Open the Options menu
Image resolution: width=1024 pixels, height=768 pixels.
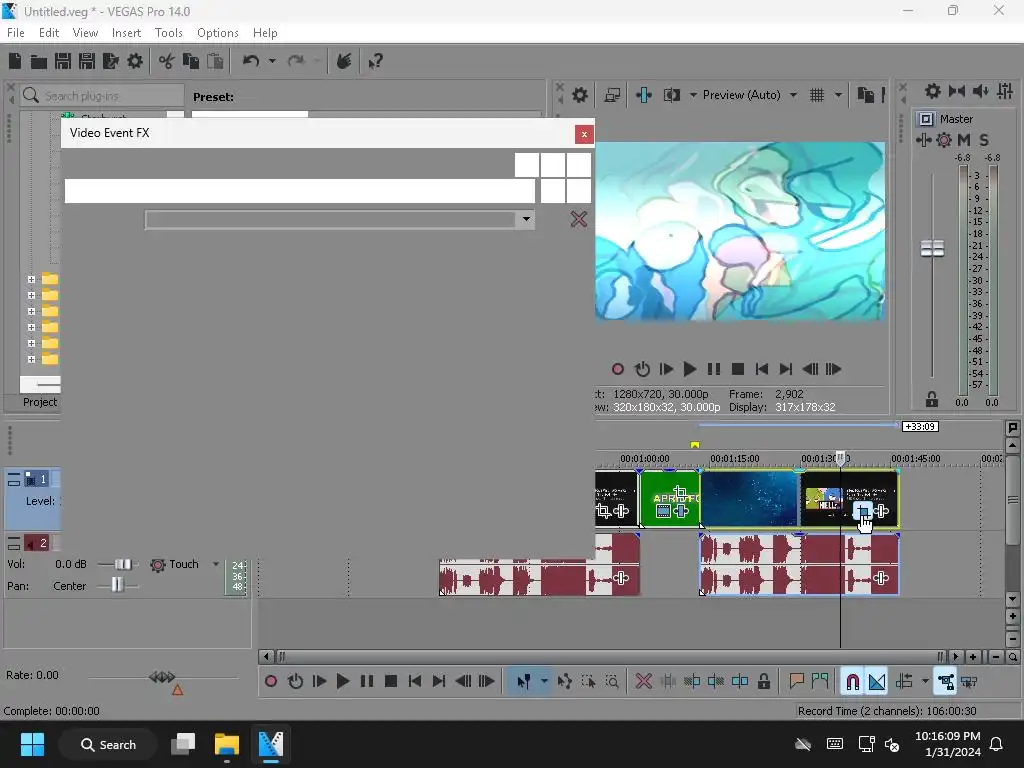point(217,33)
